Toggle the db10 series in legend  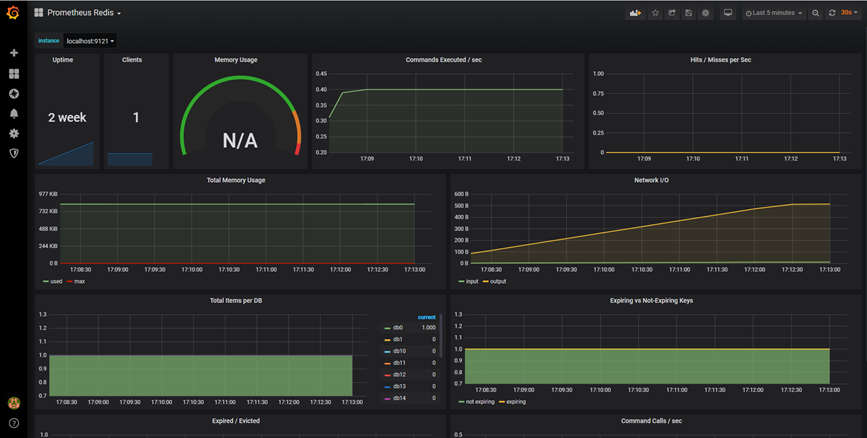pos(399,351)
